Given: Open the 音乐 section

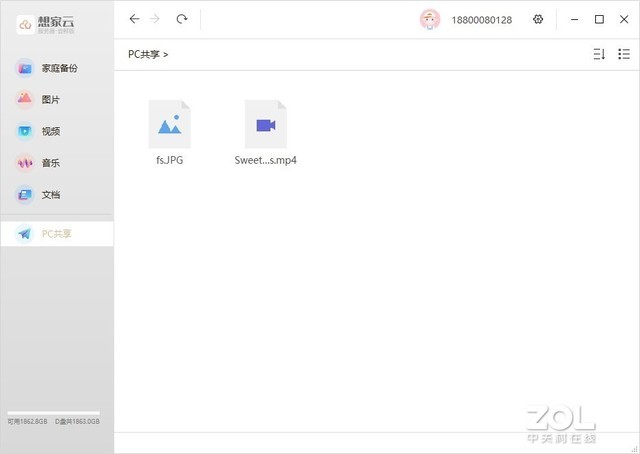Looking at the screenshot, I should 57,163.
